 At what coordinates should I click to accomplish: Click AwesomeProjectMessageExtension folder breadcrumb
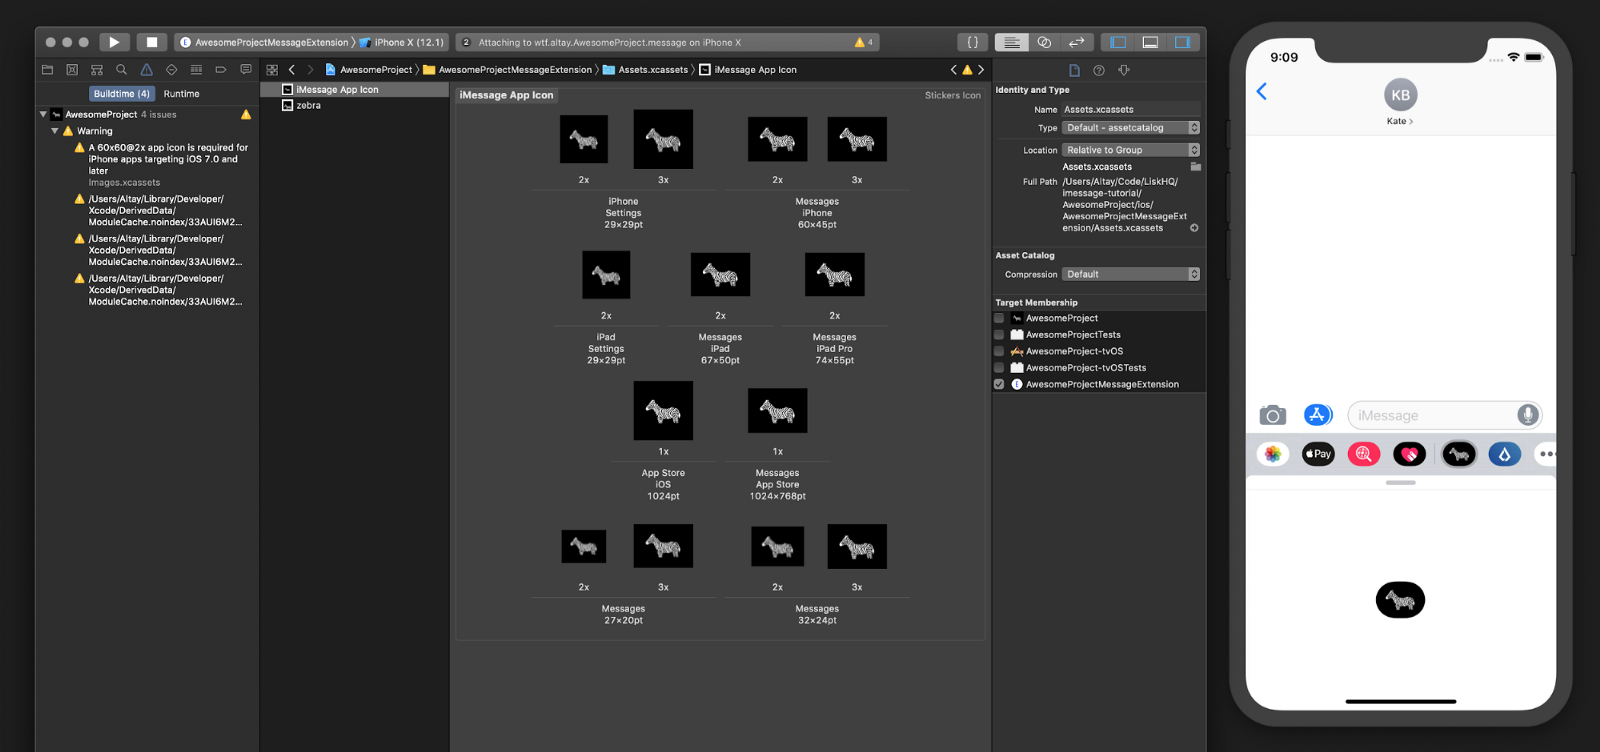tap(508, 70)
